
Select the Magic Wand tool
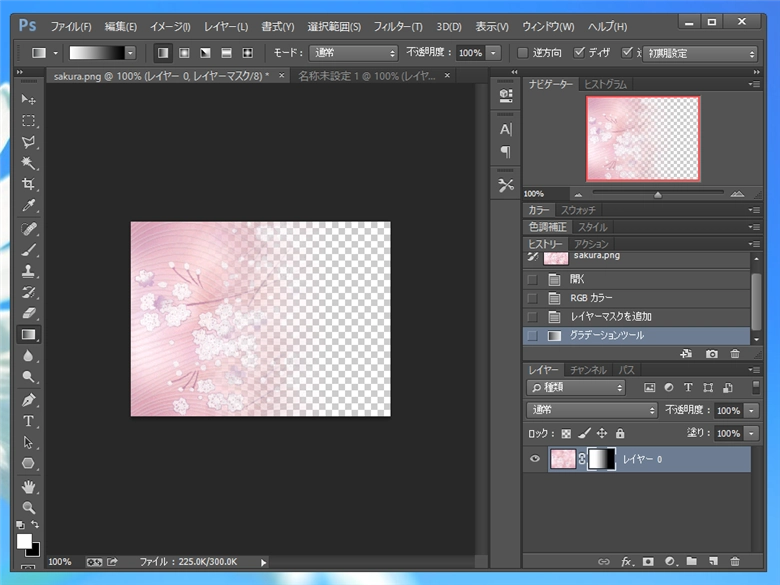coord(29,163)
